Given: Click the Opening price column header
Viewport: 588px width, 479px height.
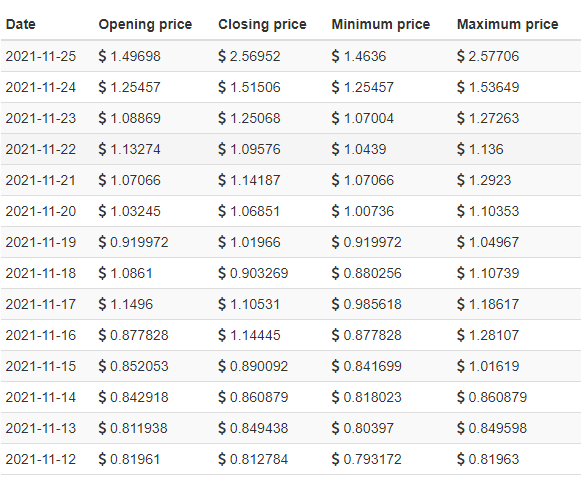Looking at the screenshot, I should click(x=145, y=24).
